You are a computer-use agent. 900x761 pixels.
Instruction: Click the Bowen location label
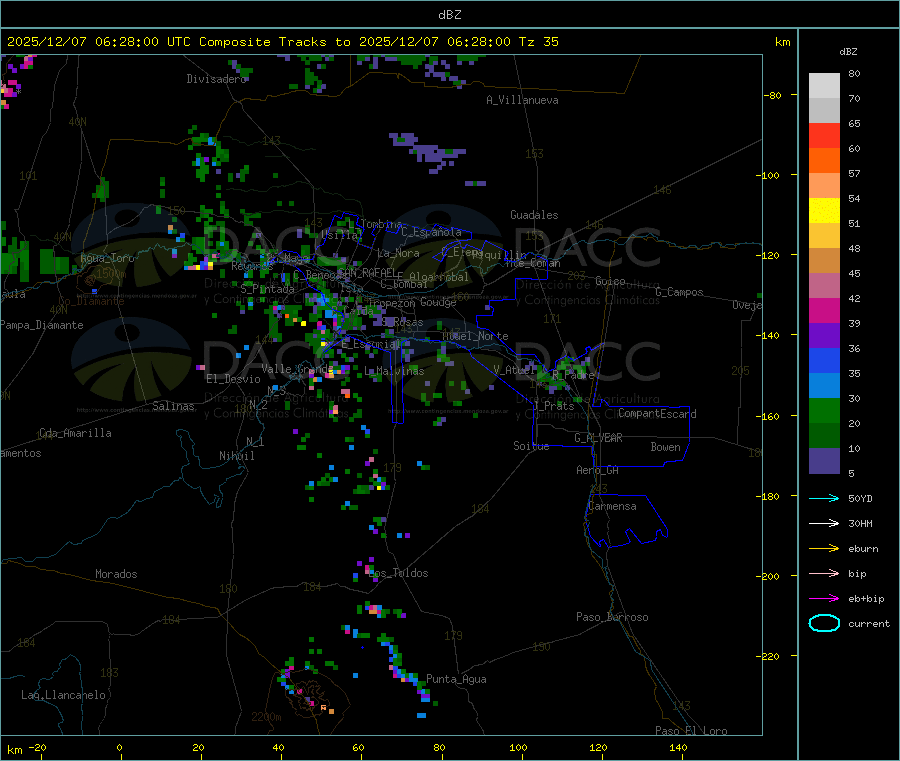665,446
